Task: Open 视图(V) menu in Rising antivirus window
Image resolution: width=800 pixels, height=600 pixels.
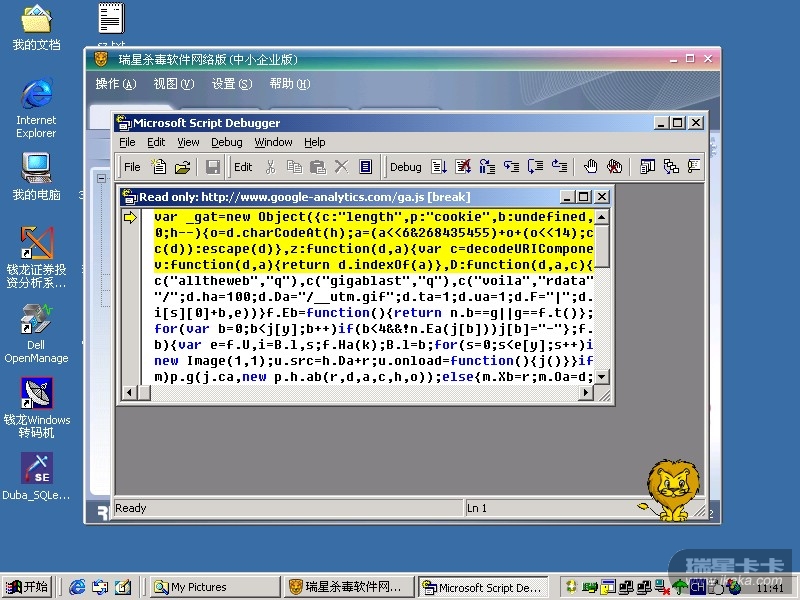Action: click(174, 84)
